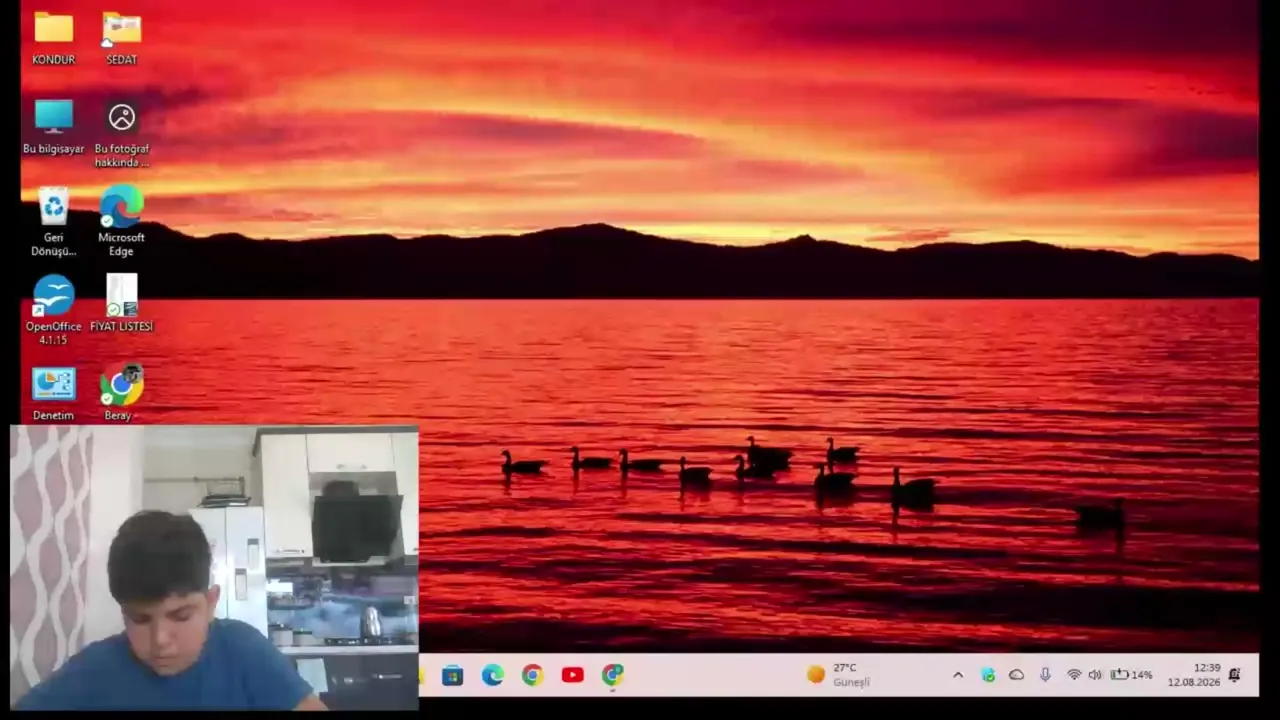
Task: Click the microphone icon in the system tray
Action: 1045,675
